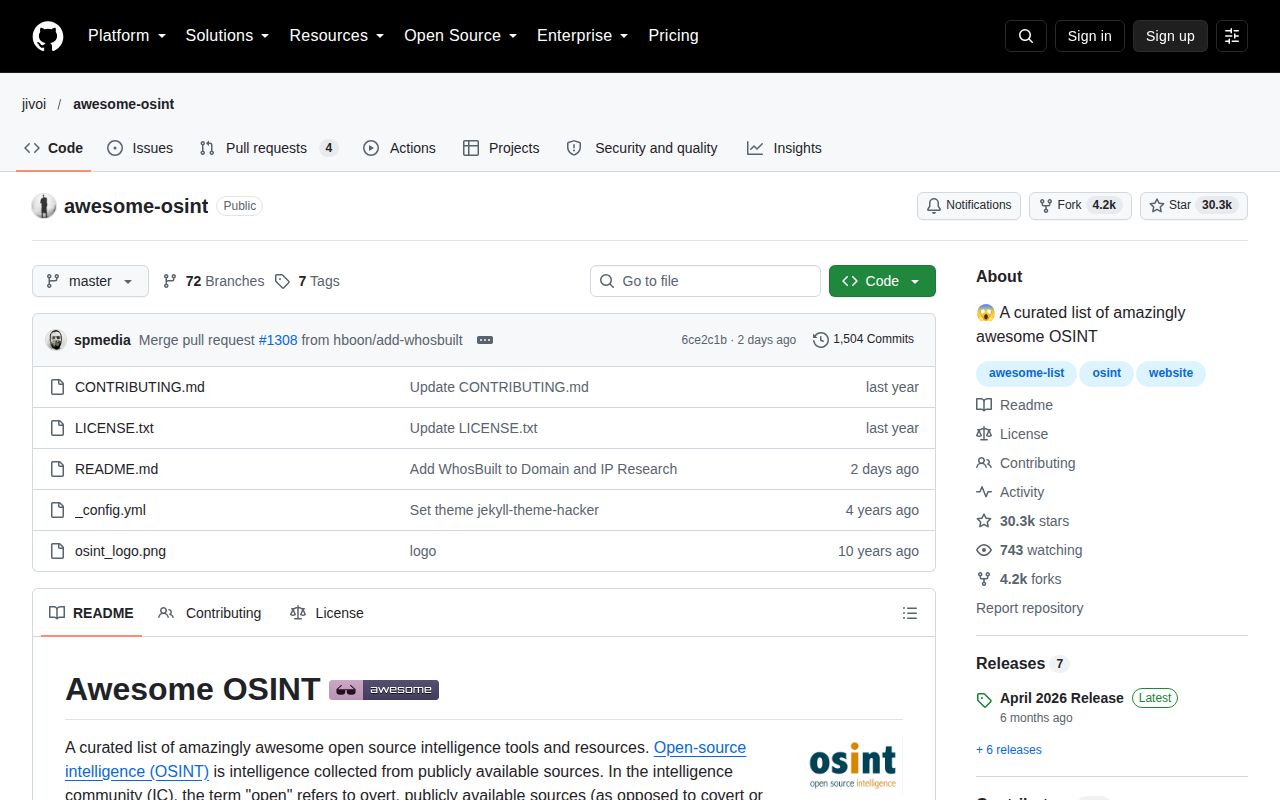The image size is (1280, 800).
Task: Open the Open Source menu
Action: (x=461, y=36)
